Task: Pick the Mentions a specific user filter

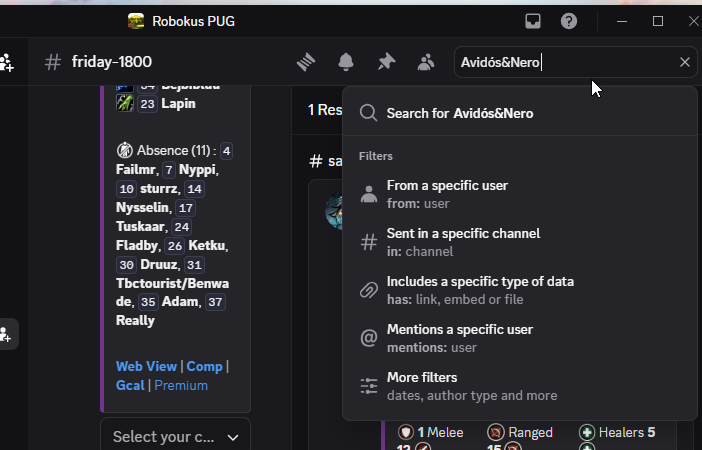Action: tap(520, 338)
